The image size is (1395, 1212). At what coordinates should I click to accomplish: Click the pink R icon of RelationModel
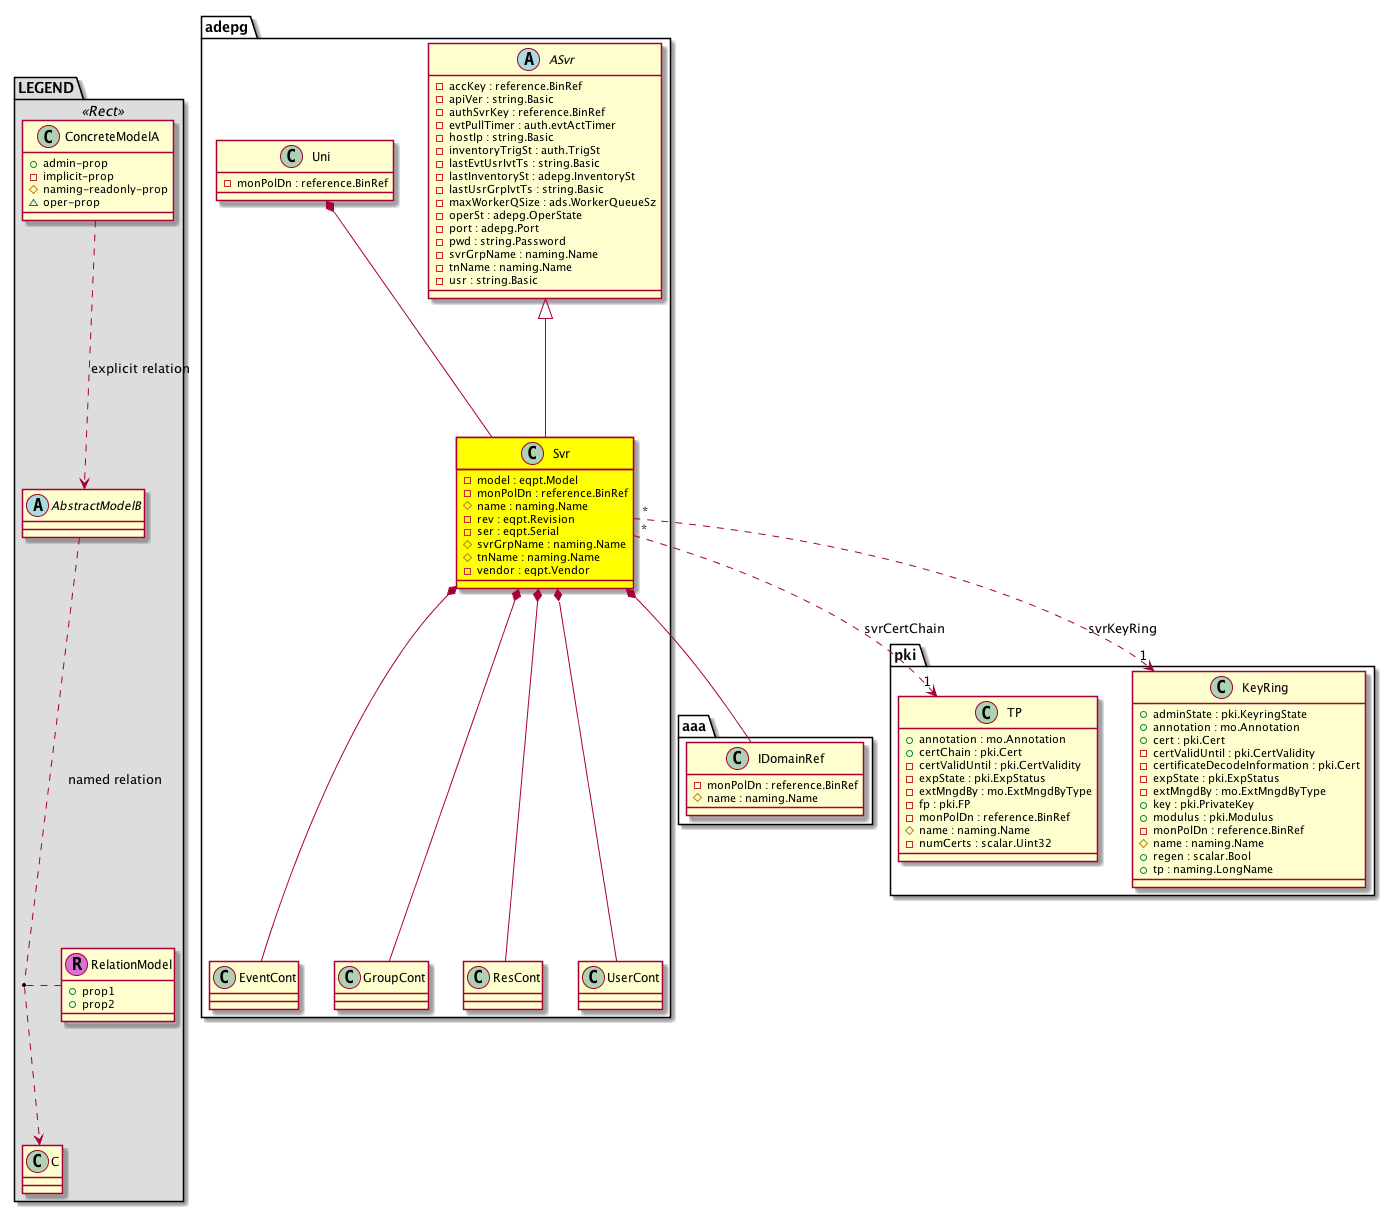pos(76,965)
